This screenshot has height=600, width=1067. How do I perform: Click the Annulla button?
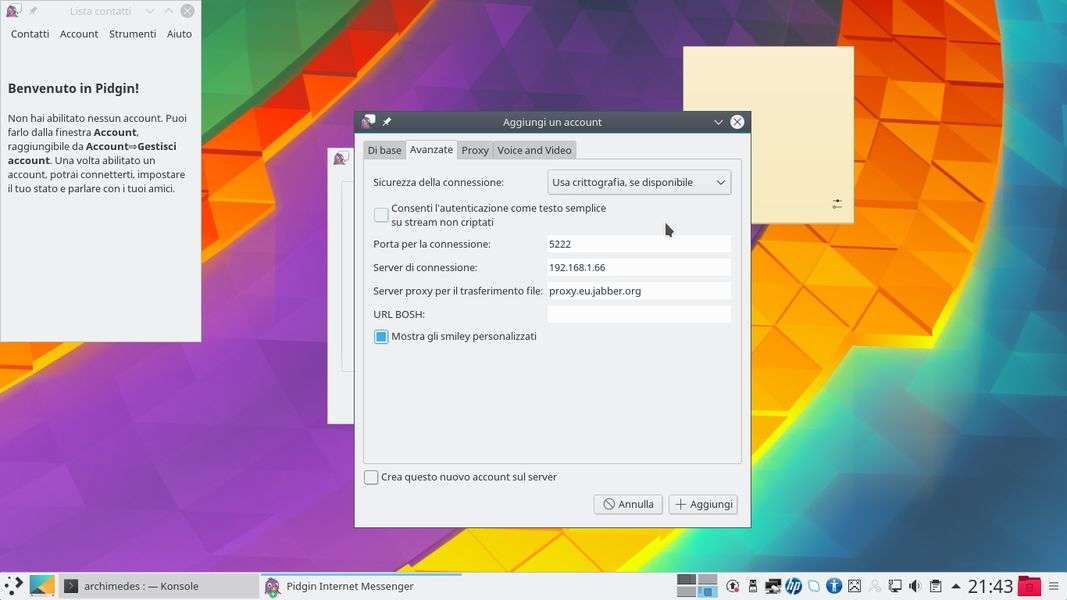click(628, 505)
